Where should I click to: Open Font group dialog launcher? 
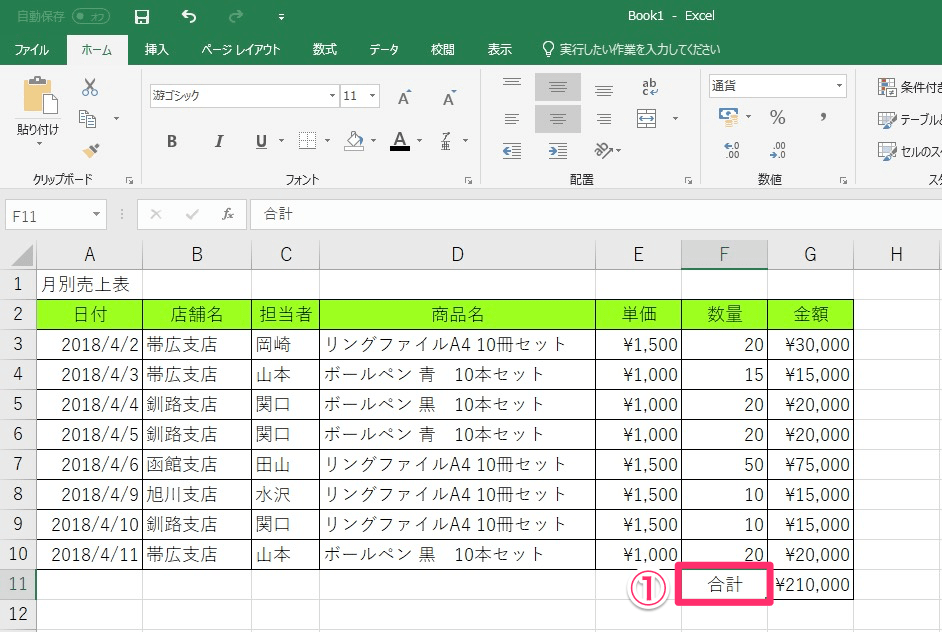click(468, 180)
